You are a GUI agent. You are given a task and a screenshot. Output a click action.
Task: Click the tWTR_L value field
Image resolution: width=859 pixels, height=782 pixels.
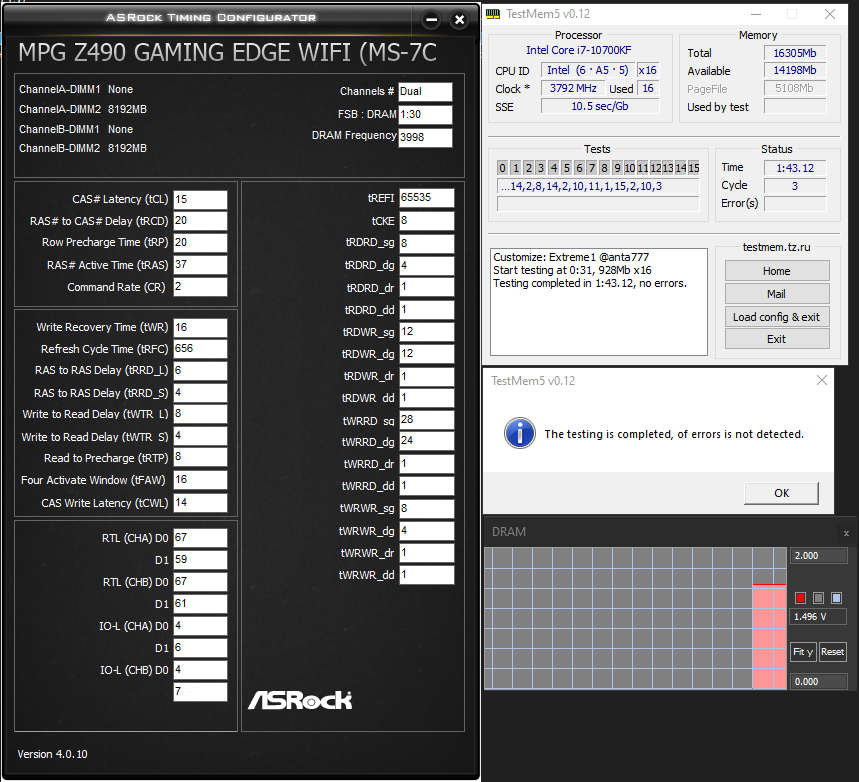tap(201, 414)
